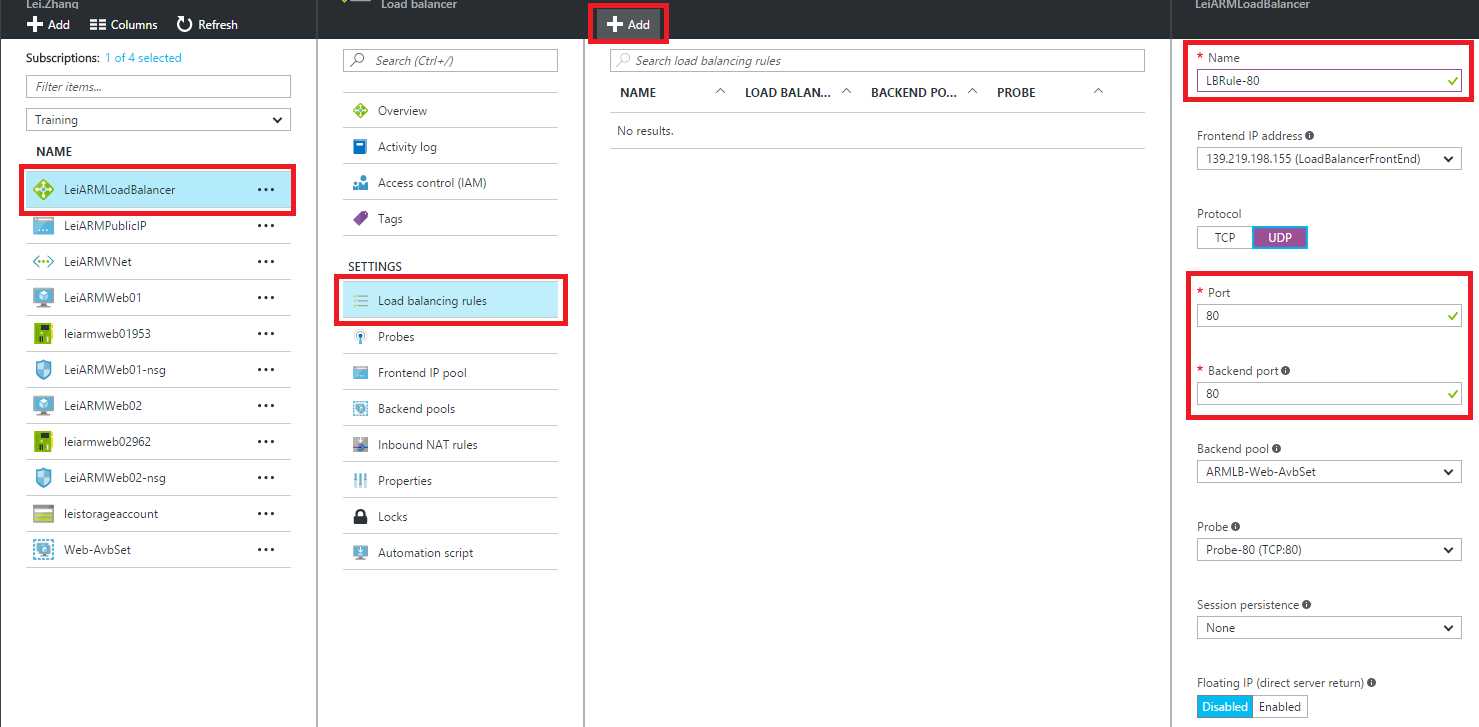This screenshot has width=1479, height=727.
Task: Open Load balancing rules settings
Action: [450, 301]
